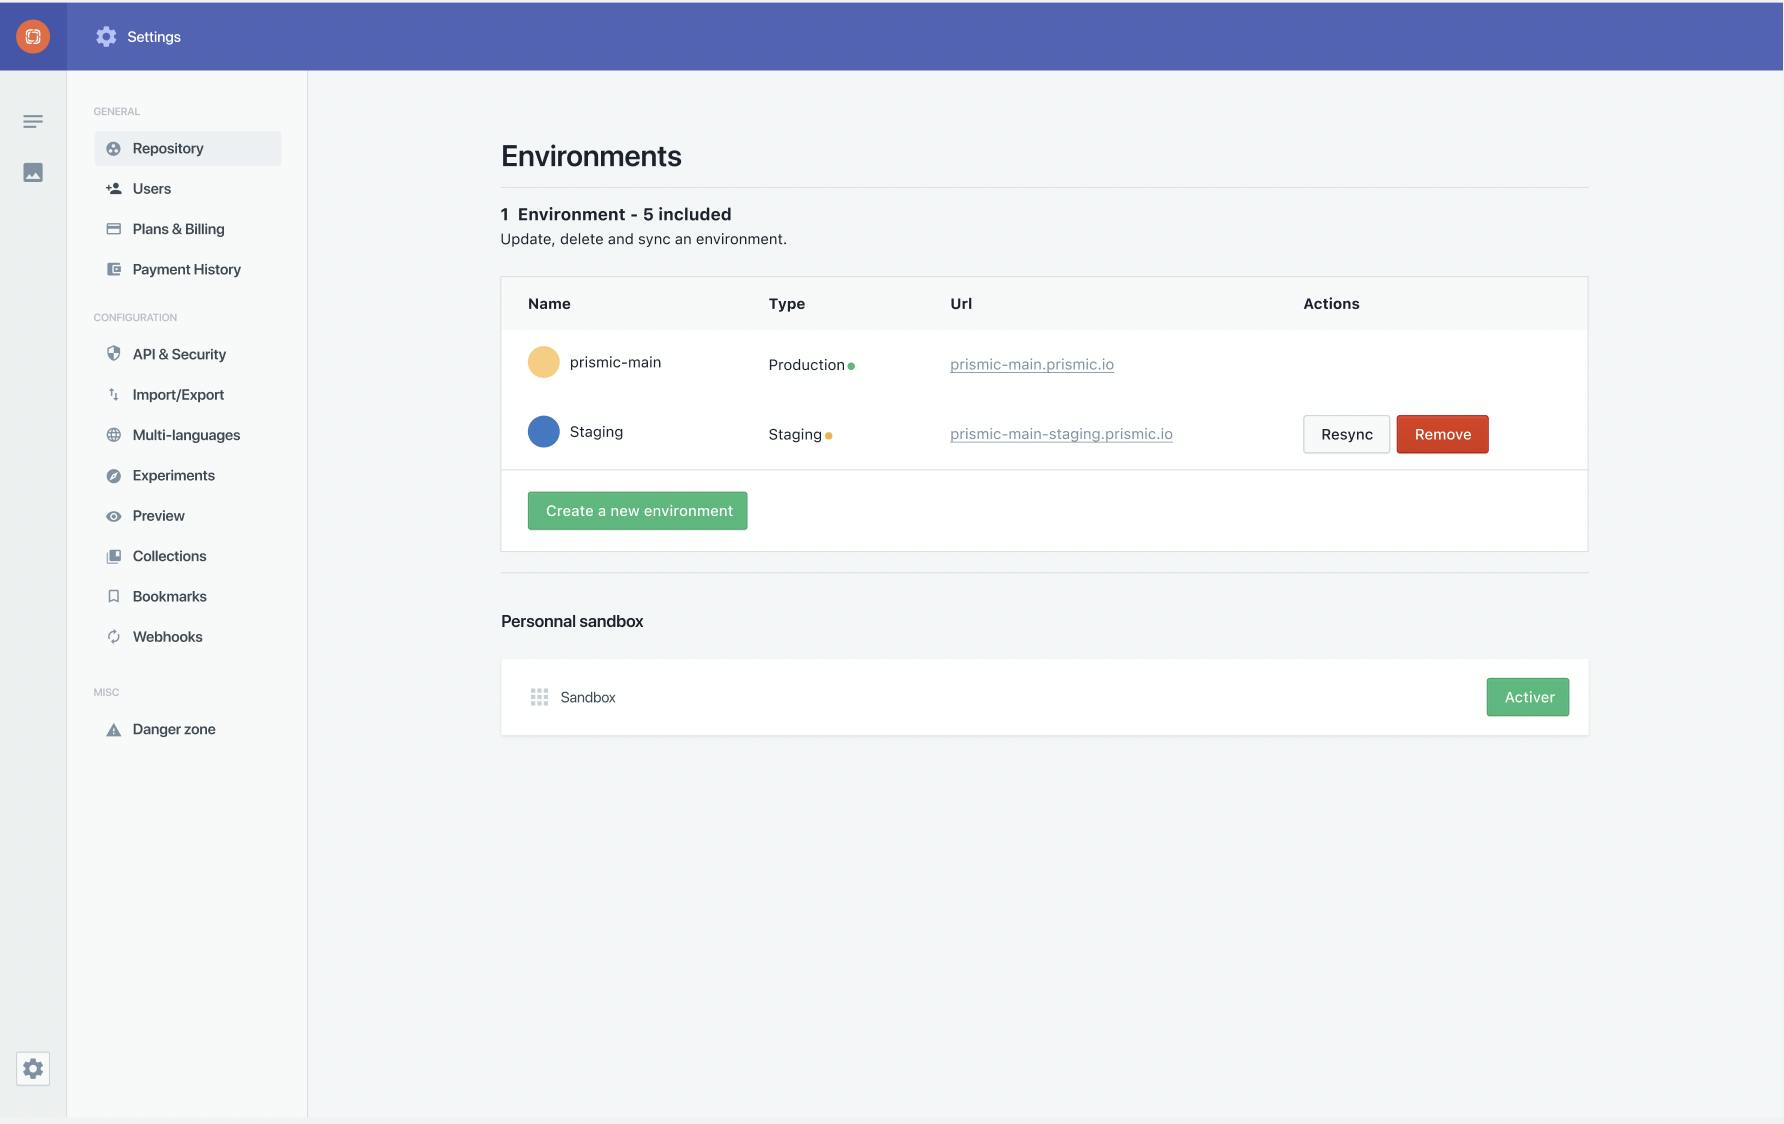Click the gear icon at bottom left
Screen dimensions: 1784x1124
pyautogui.click(x=33, y=1069)
